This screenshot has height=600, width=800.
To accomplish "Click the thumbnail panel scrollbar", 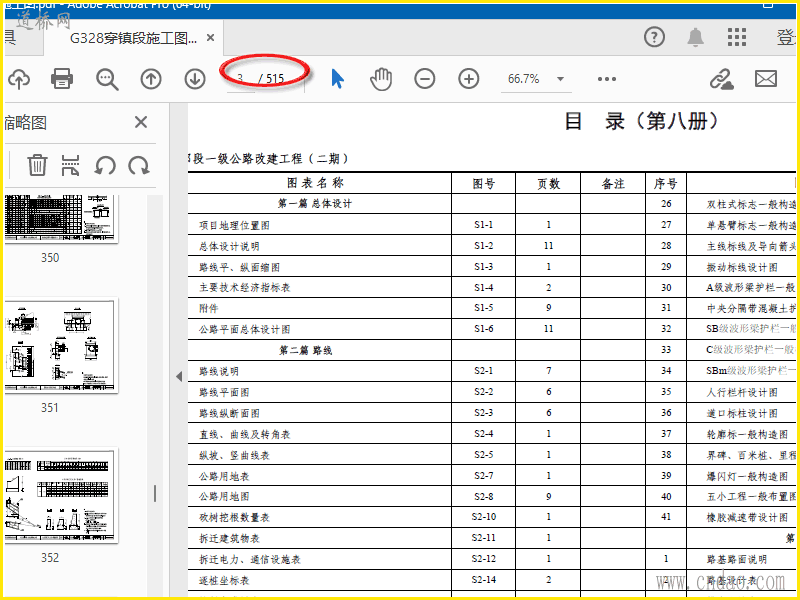I will (155, 493).
